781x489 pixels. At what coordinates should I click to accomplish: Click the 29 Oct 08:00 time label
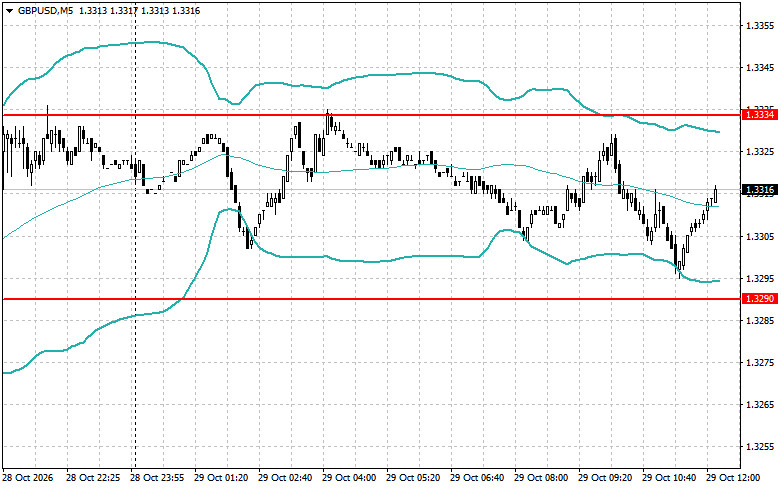541,478
